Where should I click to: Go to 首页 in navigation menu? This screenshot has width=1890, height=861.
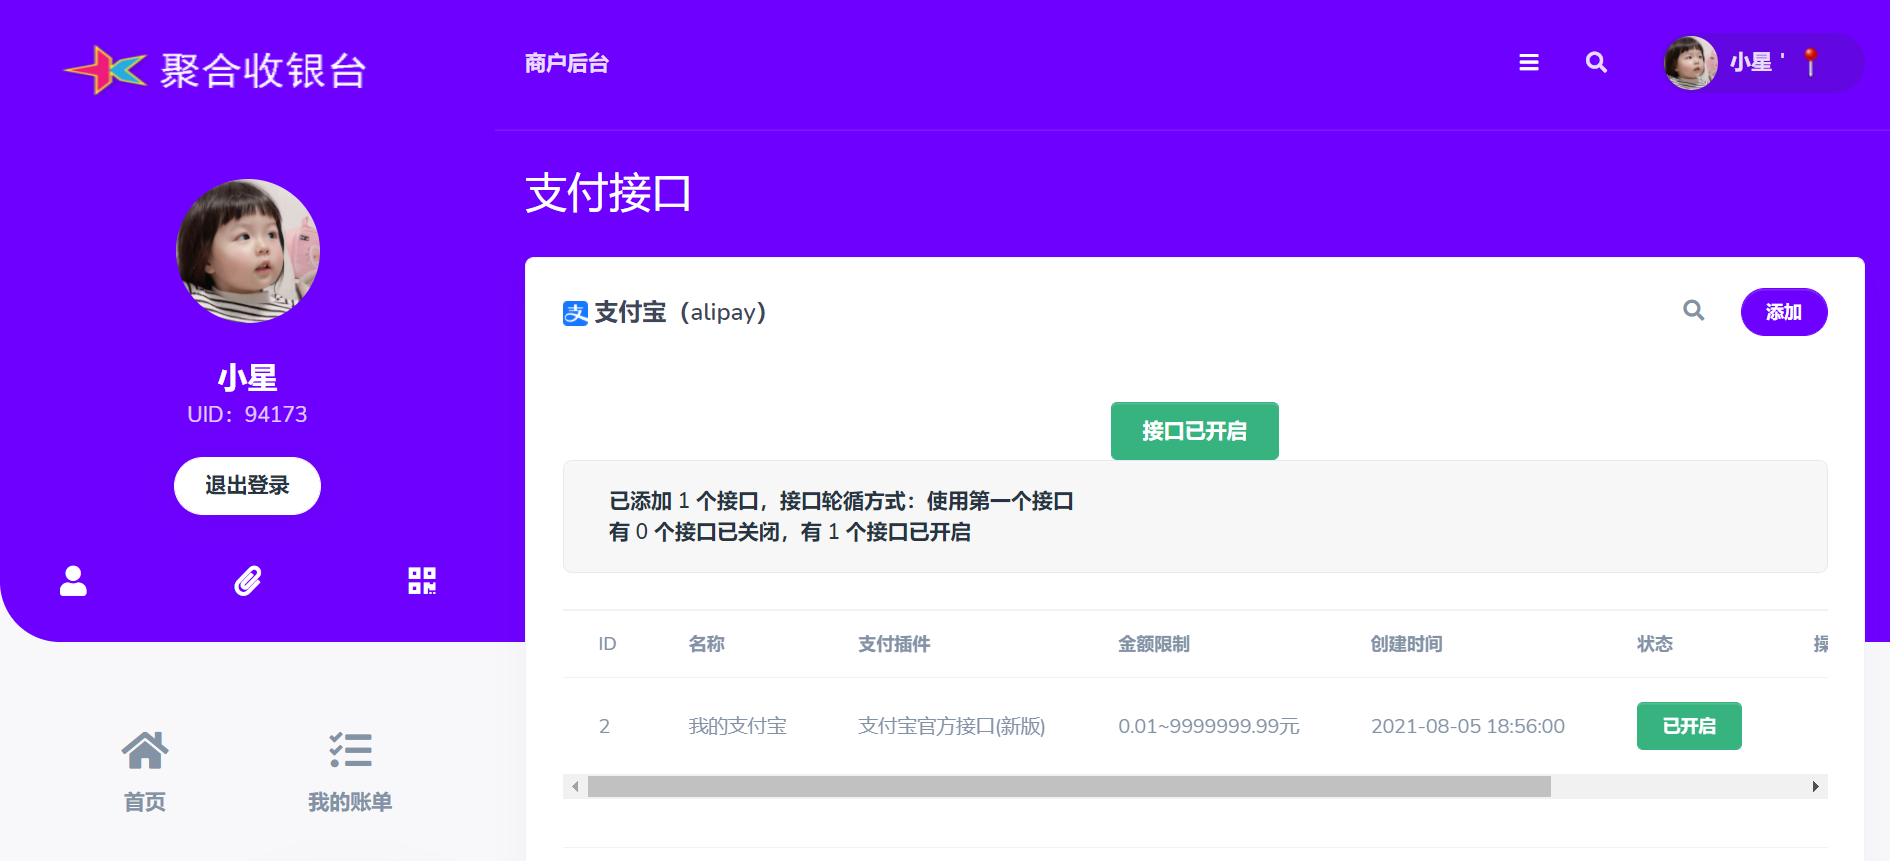pyautogui.click(x=145, y=770)
